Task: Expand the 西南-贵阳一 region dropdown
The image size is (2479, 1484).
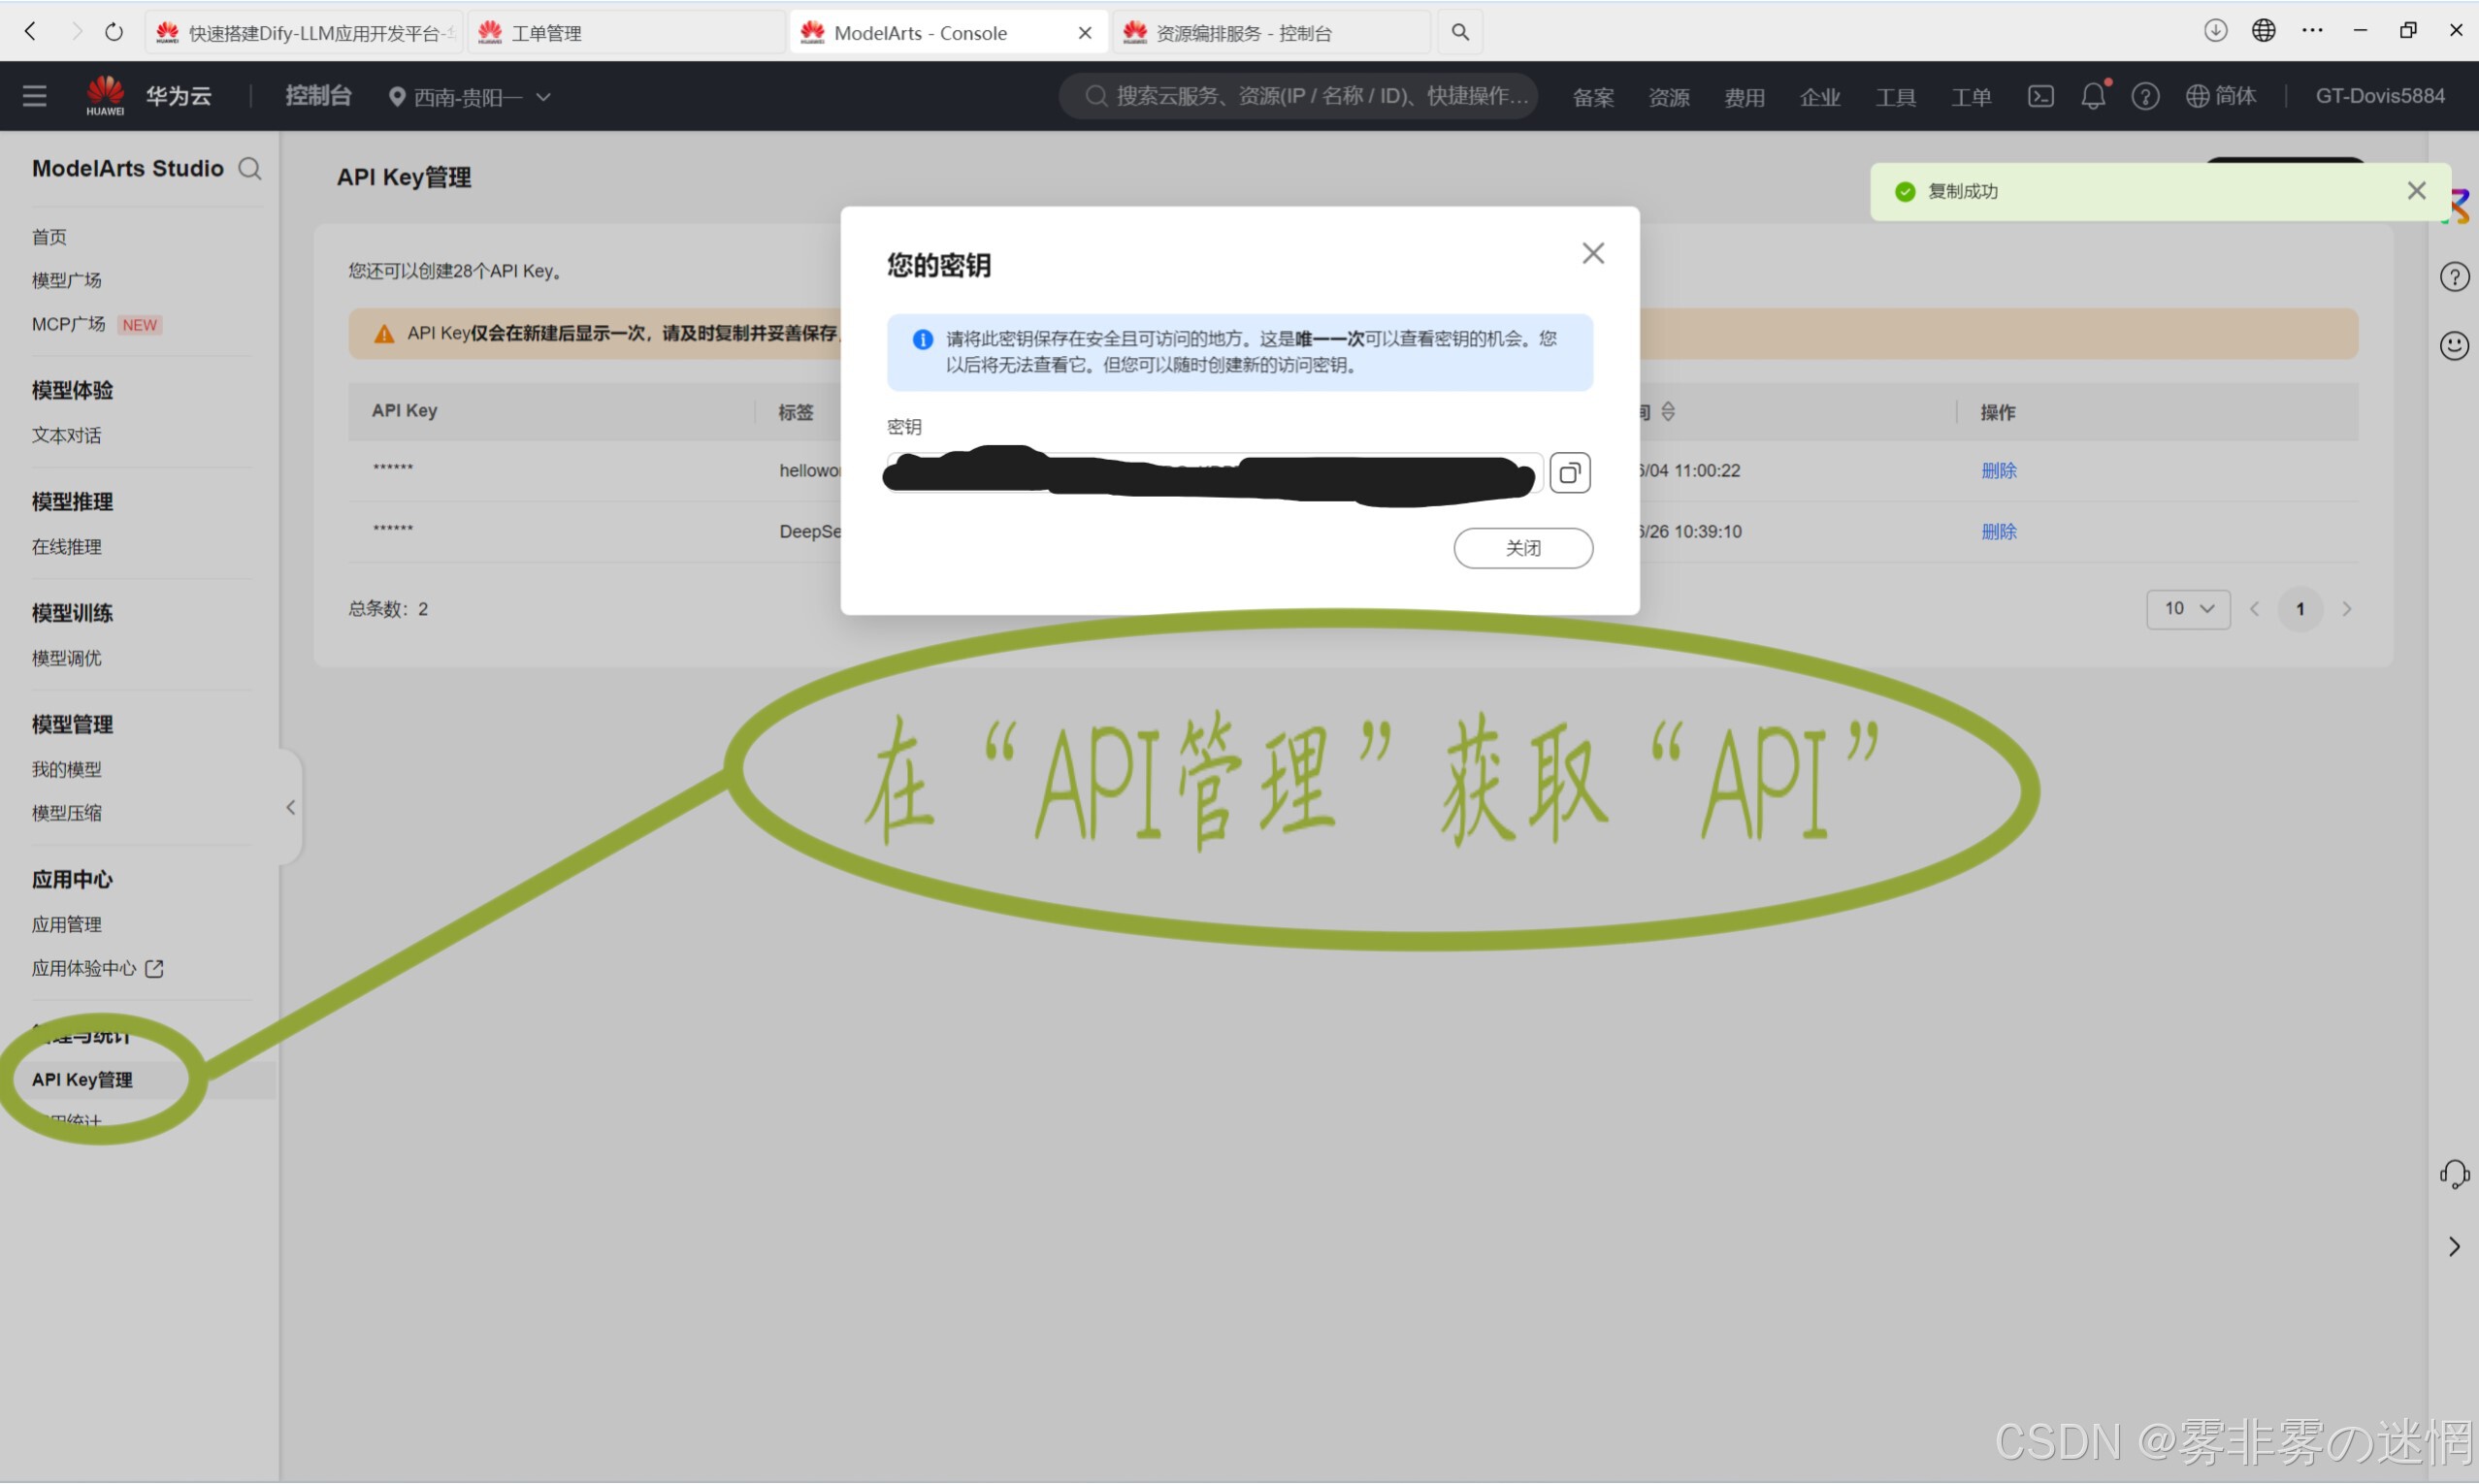Action: [x=469, y=97]
